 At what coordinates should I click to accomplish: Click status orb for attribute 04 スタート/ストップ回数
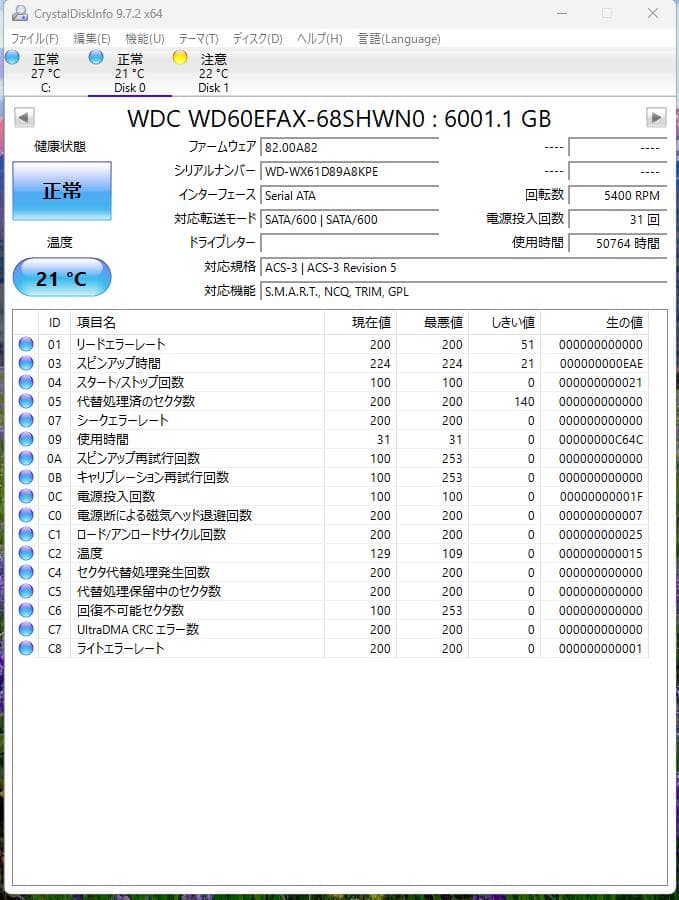coord(26,382)
